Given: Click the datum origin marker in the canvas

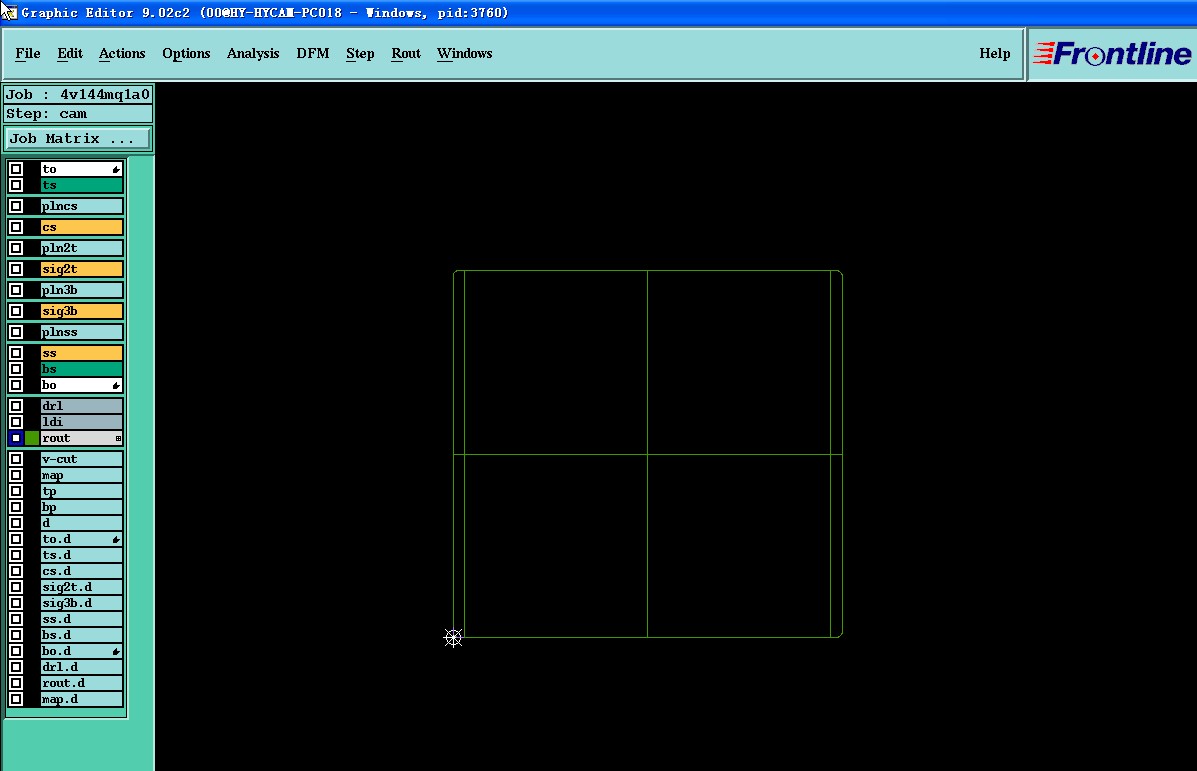Looking at the screenshot, I should pyautogui.click(x=453, y=638).
